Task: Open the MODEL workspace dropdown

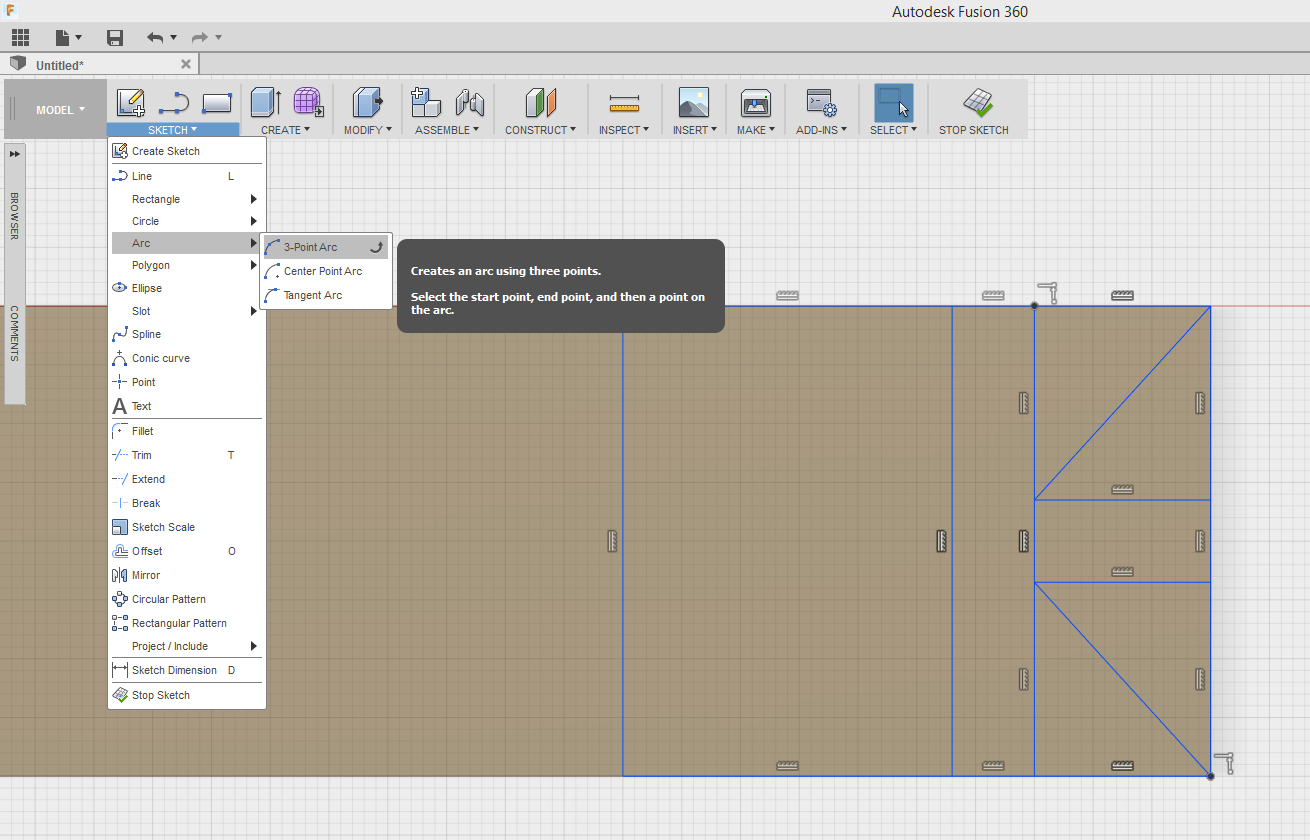Action: (60, 110)
